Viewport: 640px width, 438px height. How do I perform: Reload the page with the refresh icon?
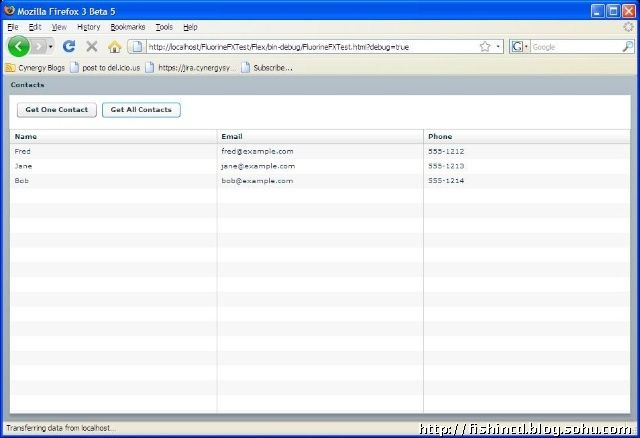coord(69,47)
